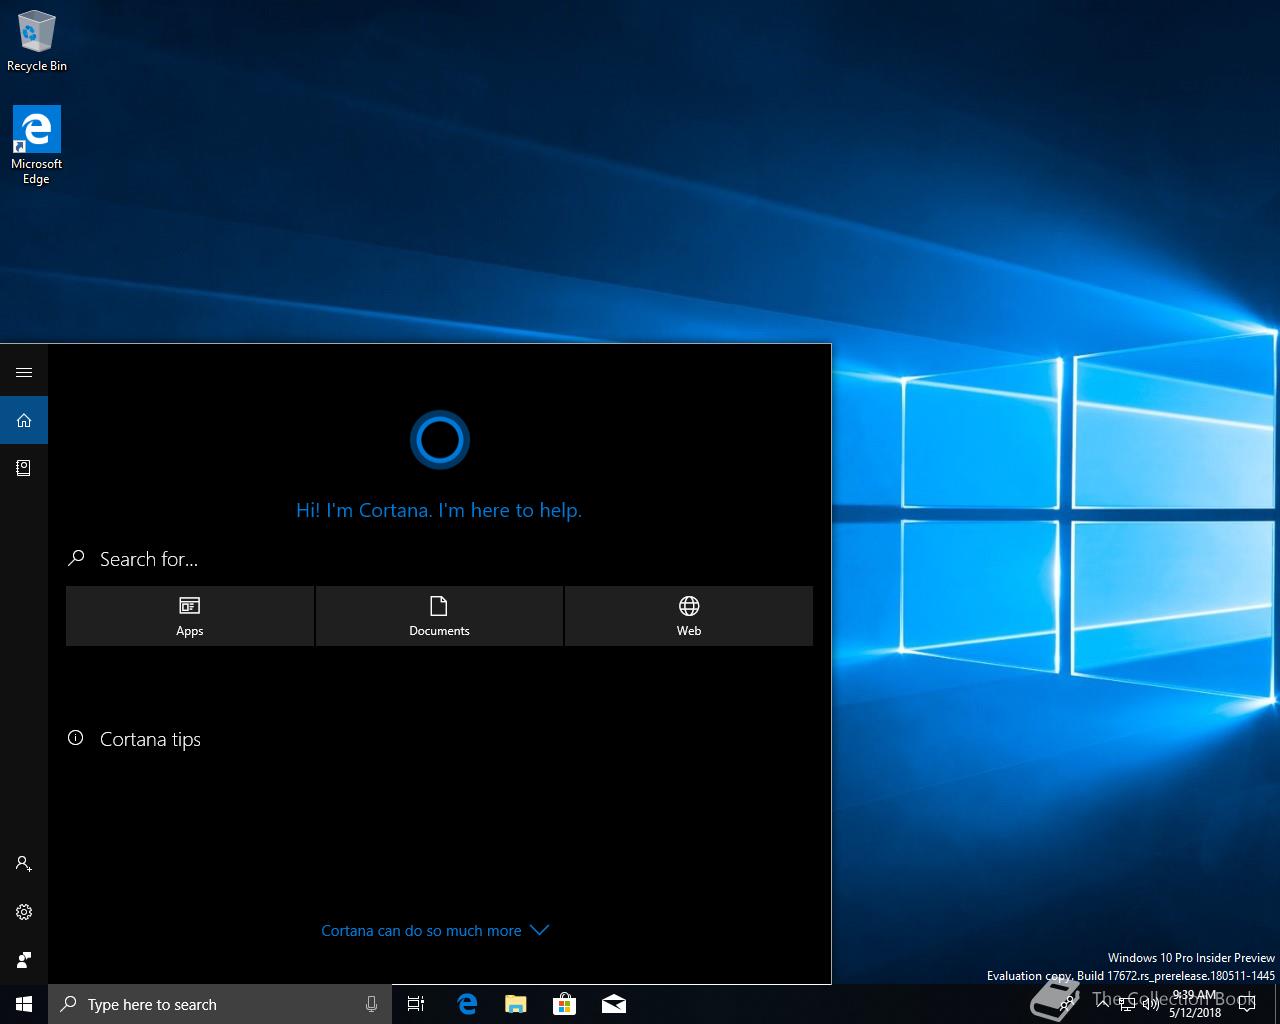Expand Cortana can do so much more
This screenshot has width=1280, height=1024.
[435, 930]
